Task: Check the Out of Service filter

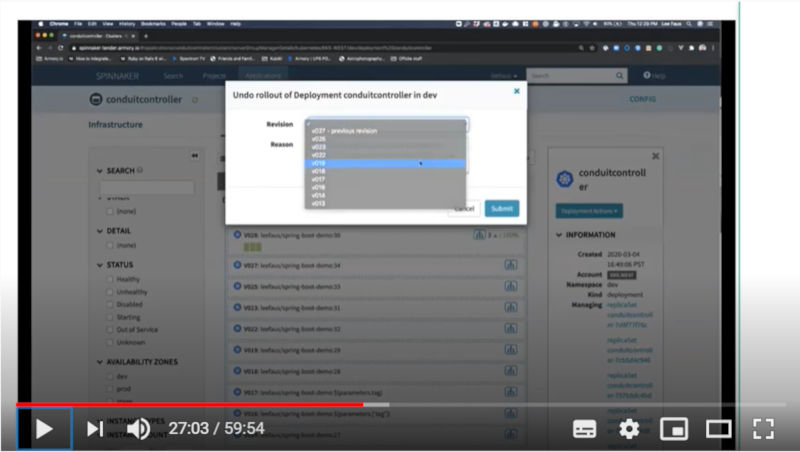Action: (110, 330)
